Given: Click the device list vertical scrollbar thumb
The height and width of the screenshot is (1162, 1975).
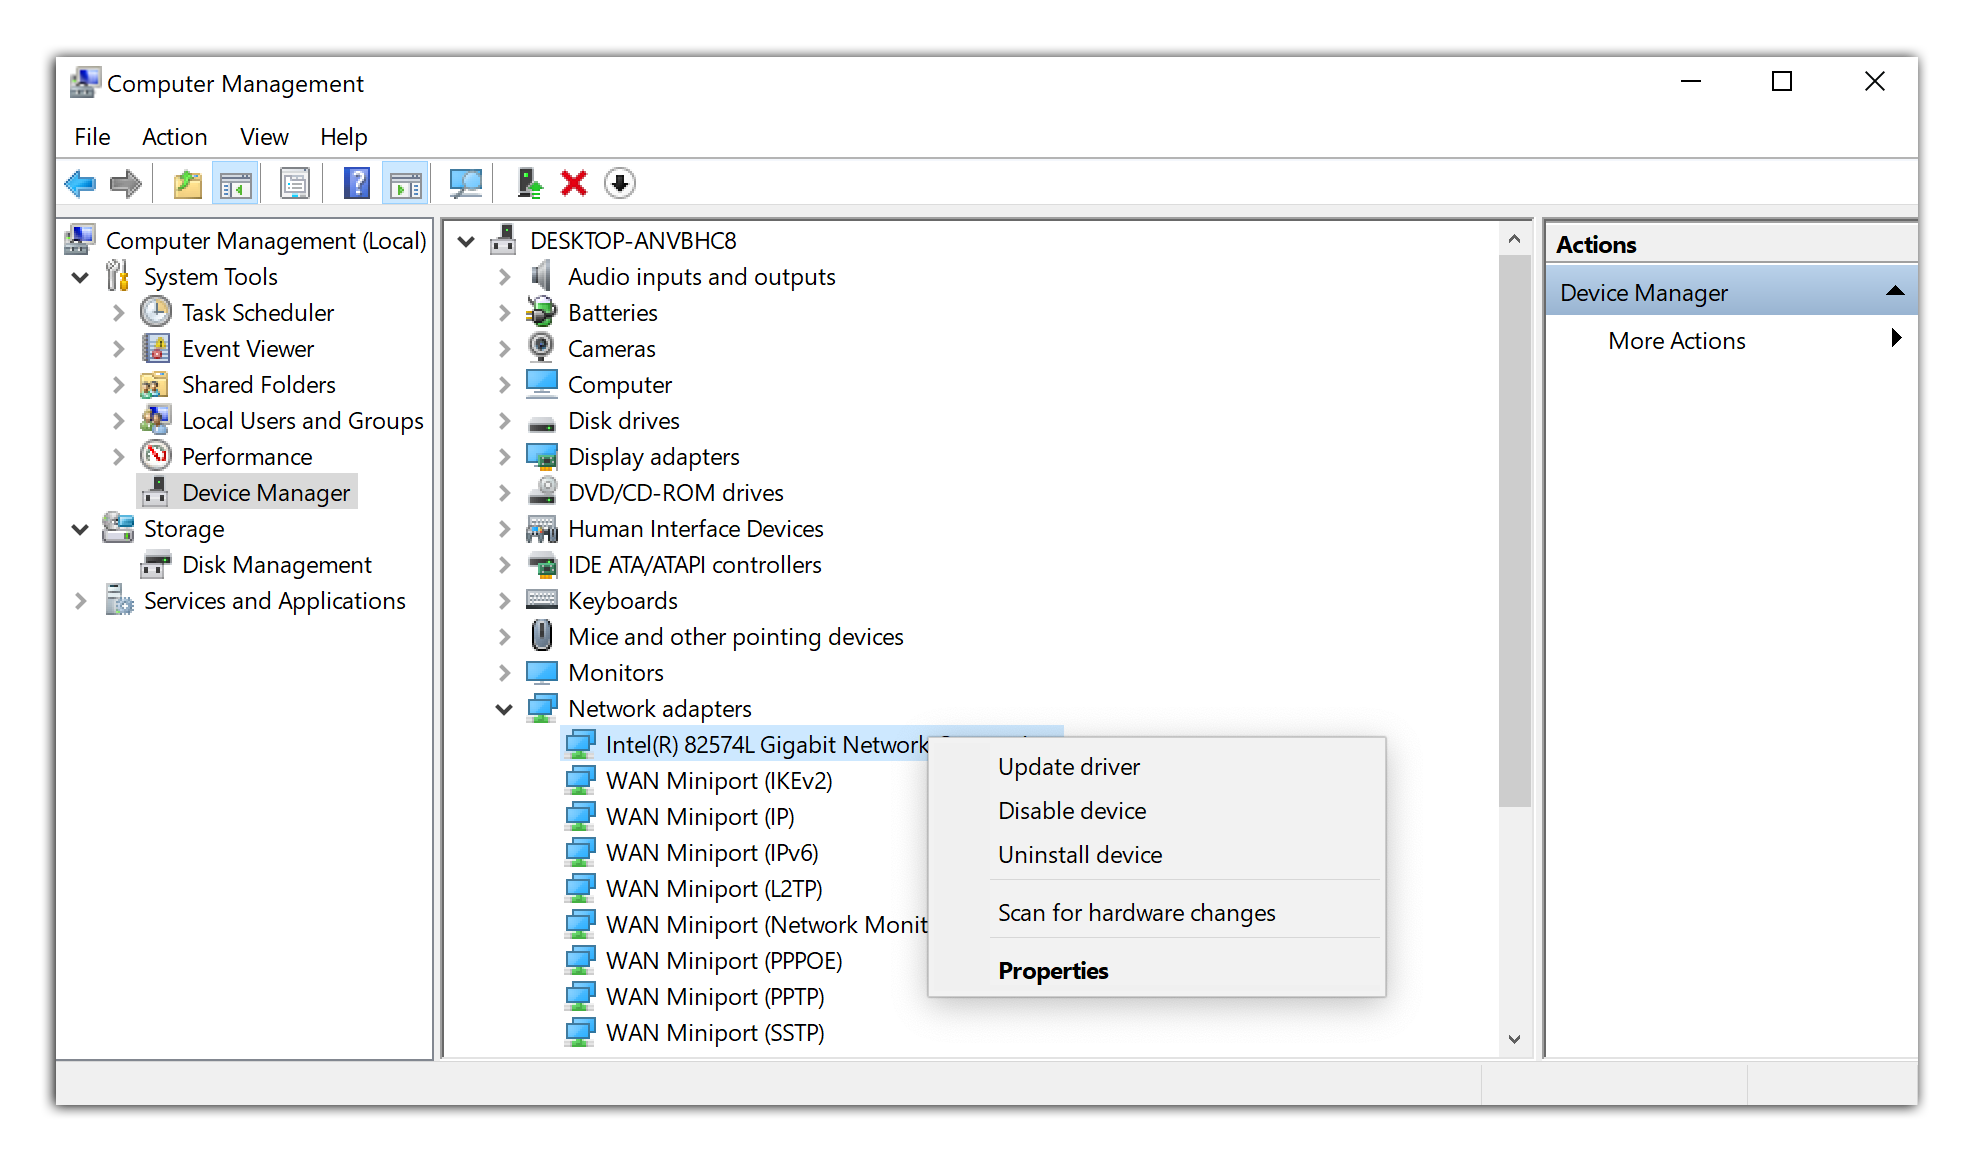Looking at the screenshot, I should pos(1514,530).
